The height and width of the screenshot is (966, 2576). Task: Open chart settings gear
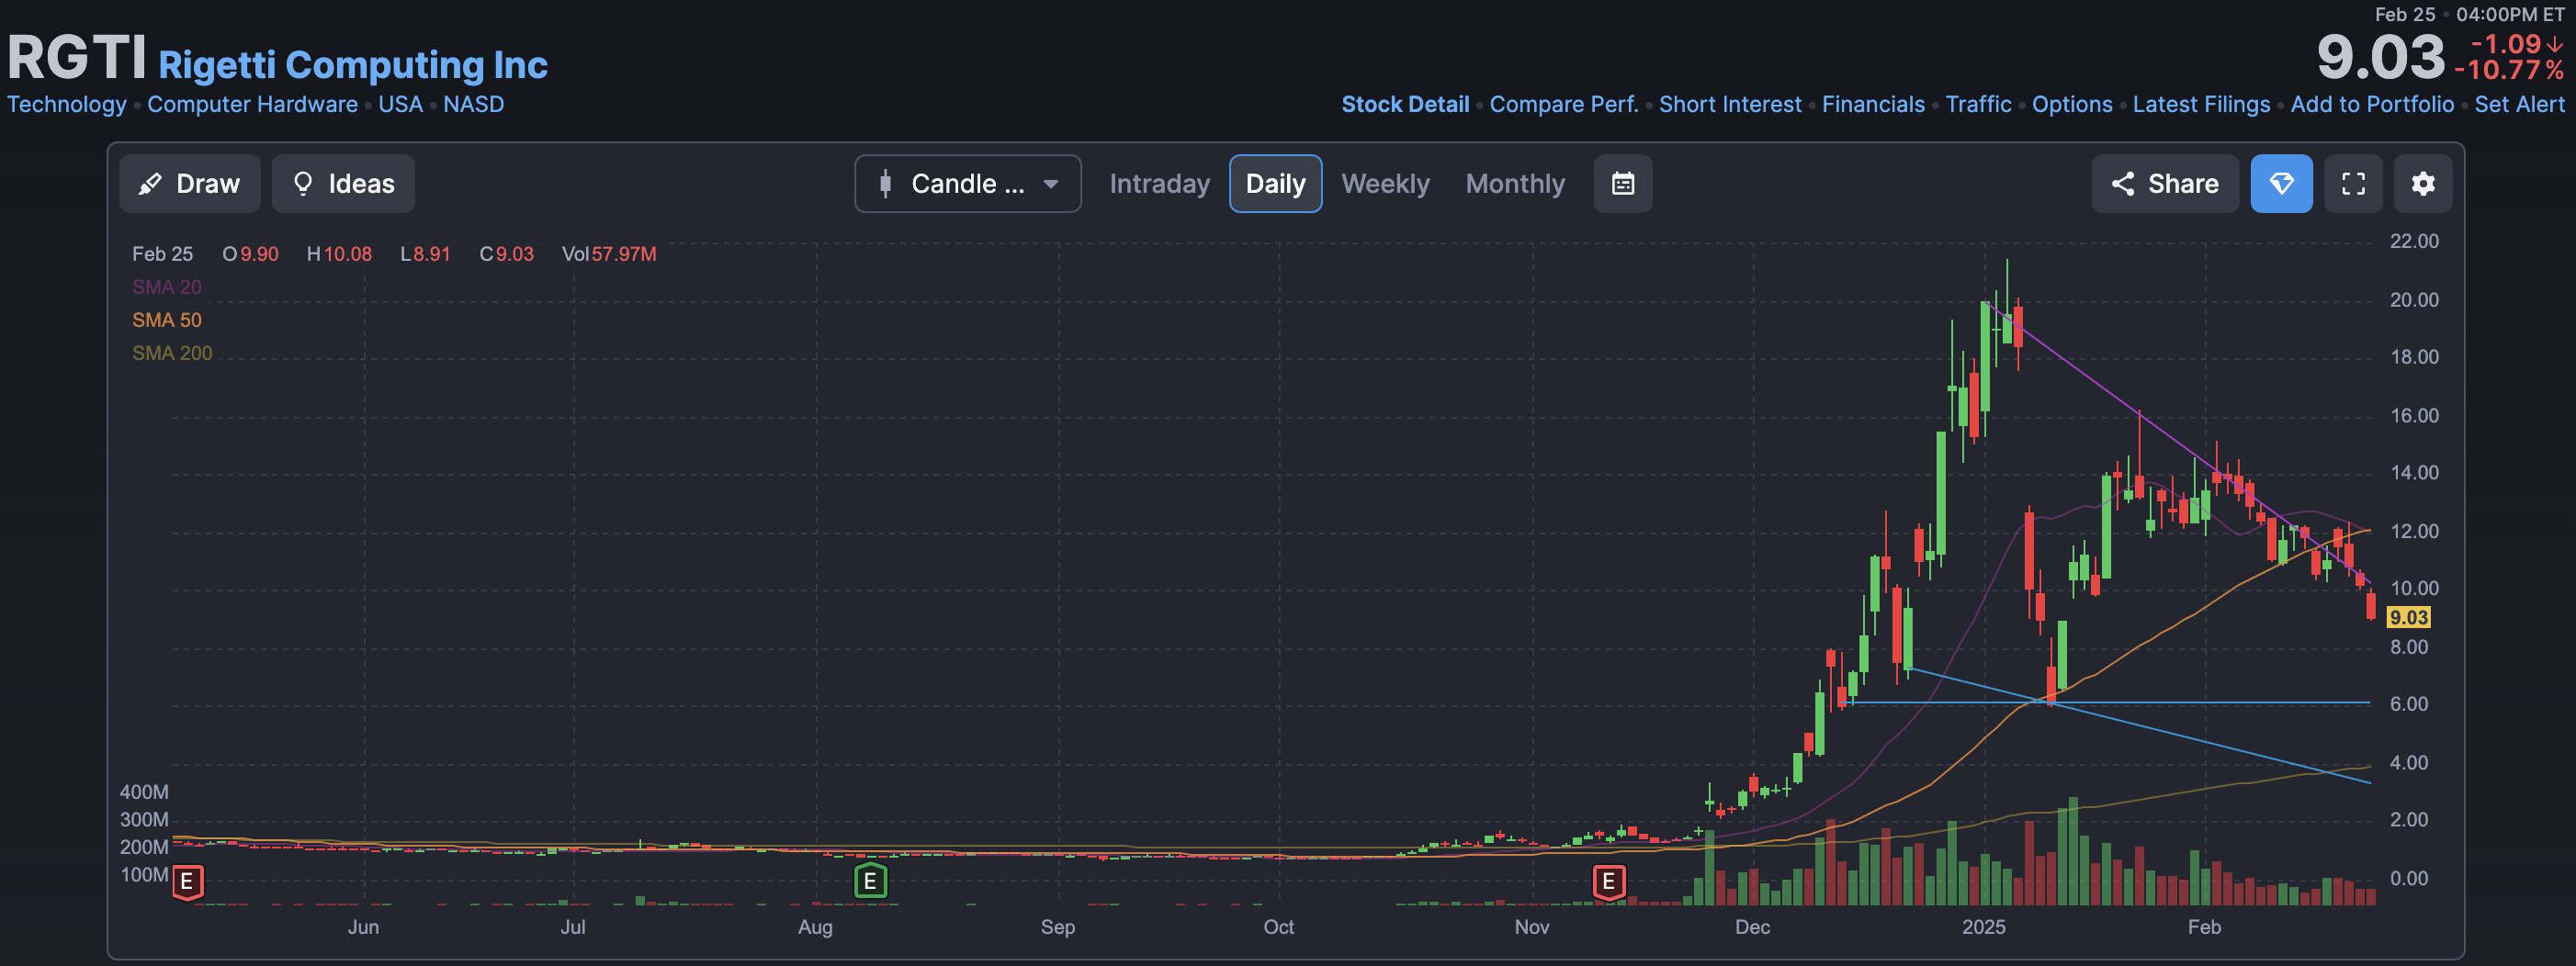(x=2422, y=184)
